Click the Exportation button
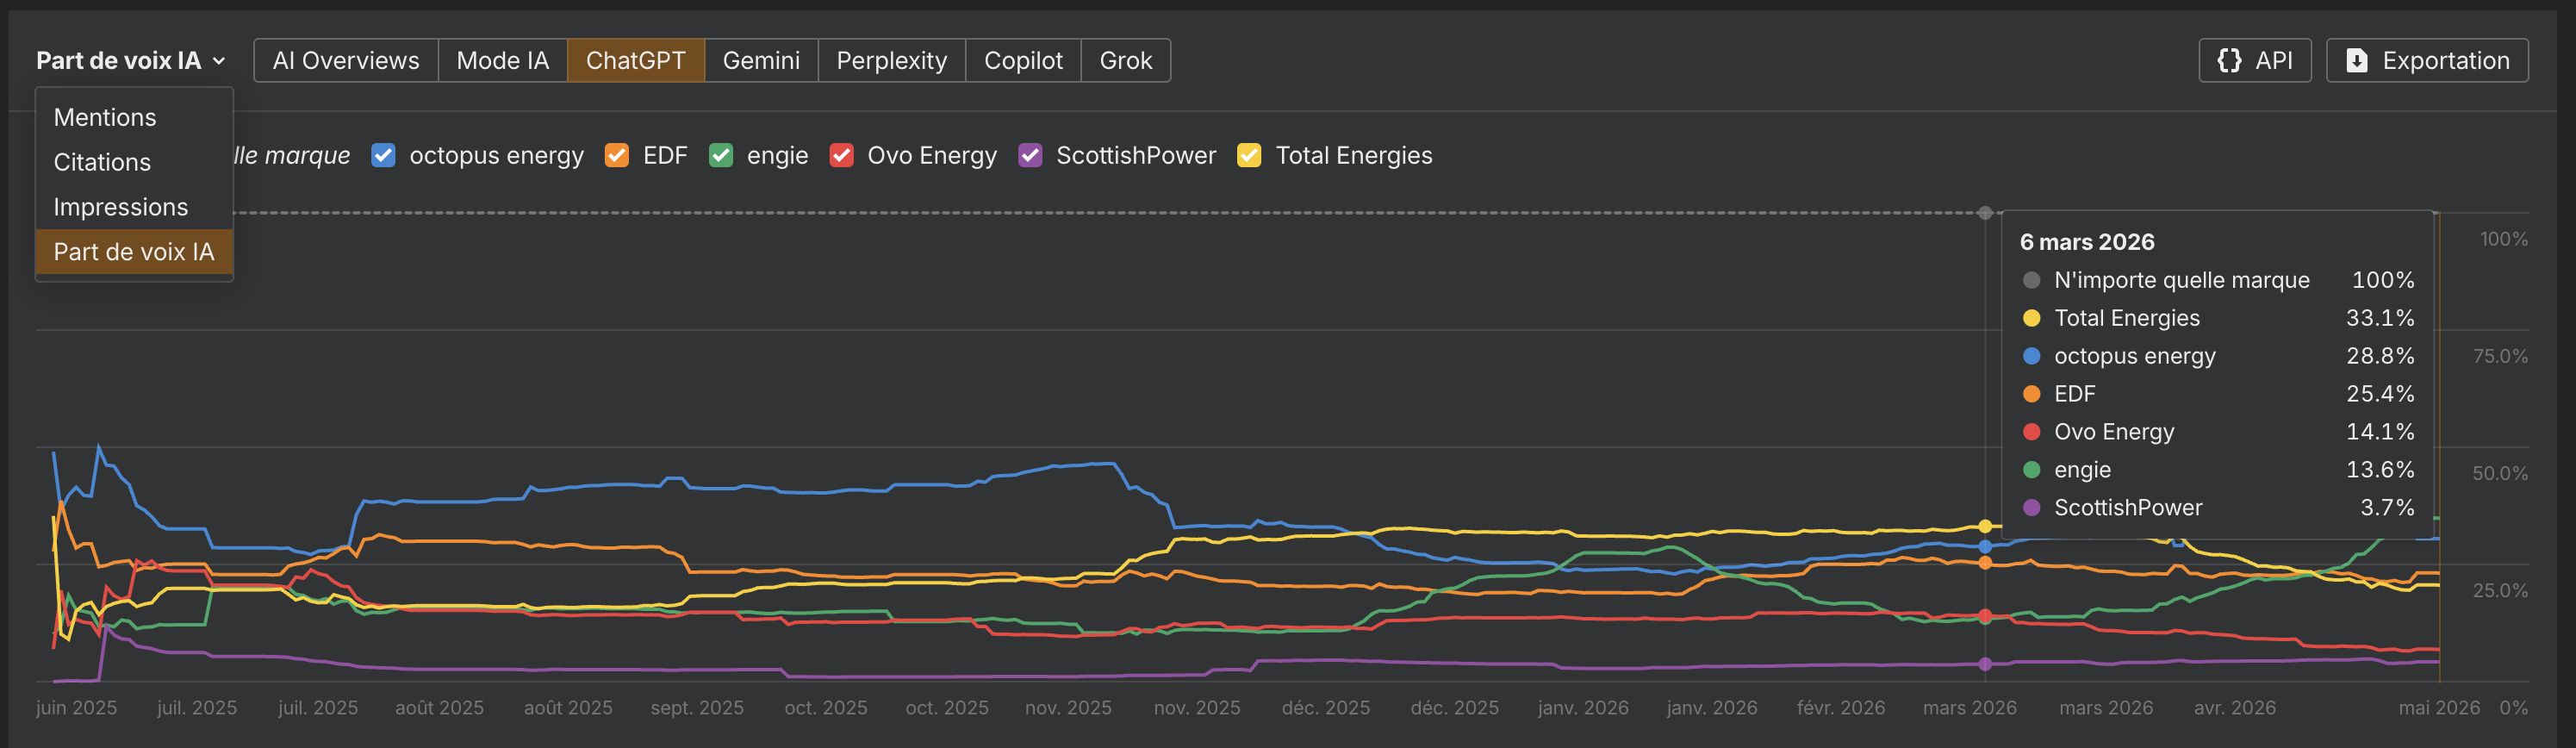The image size is (2576, 748). click(x=2427, y=61)
